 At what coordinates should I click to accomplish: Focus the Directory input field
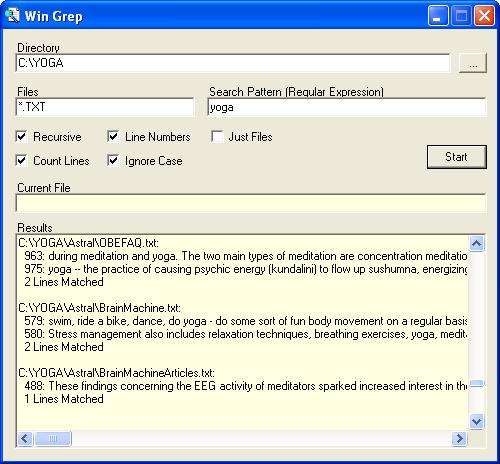coord(233,63)
